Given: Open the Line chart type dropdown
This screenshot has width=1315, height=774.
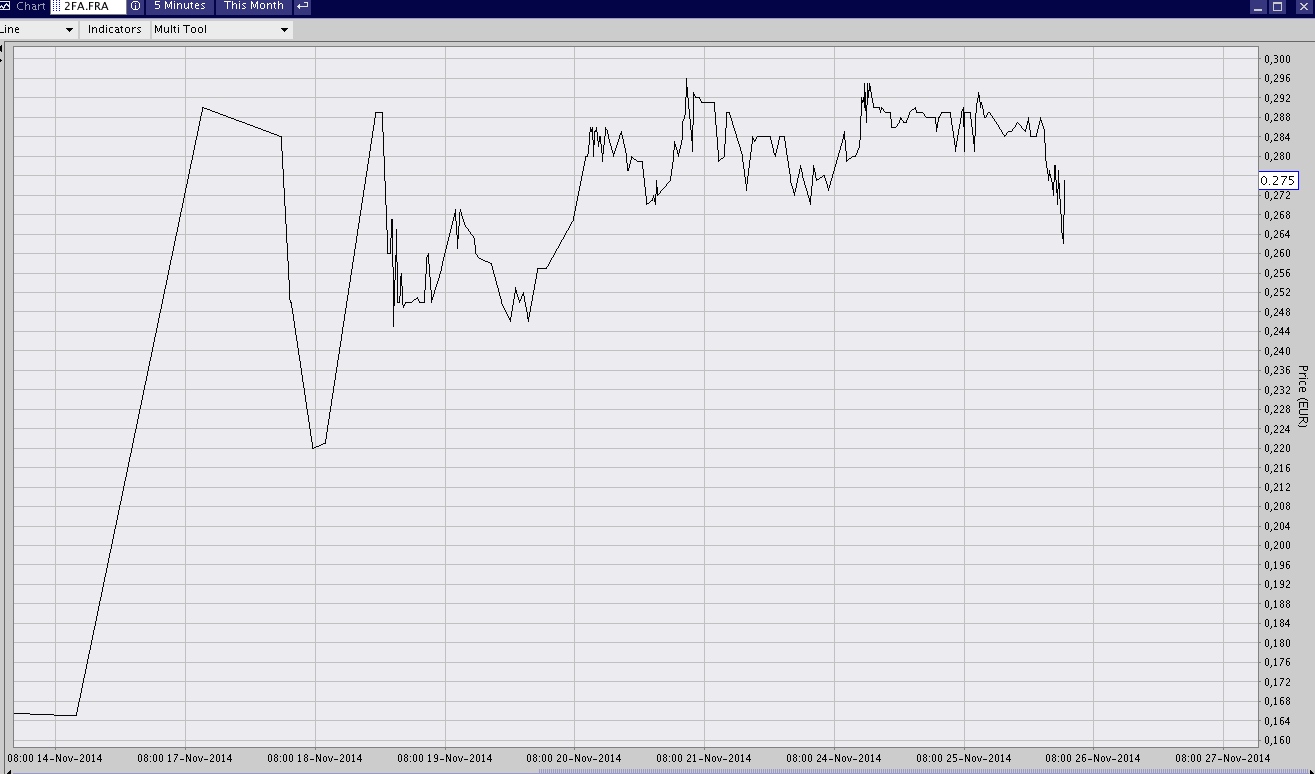Looking at the screenshot, I should (x=38, y=30).
